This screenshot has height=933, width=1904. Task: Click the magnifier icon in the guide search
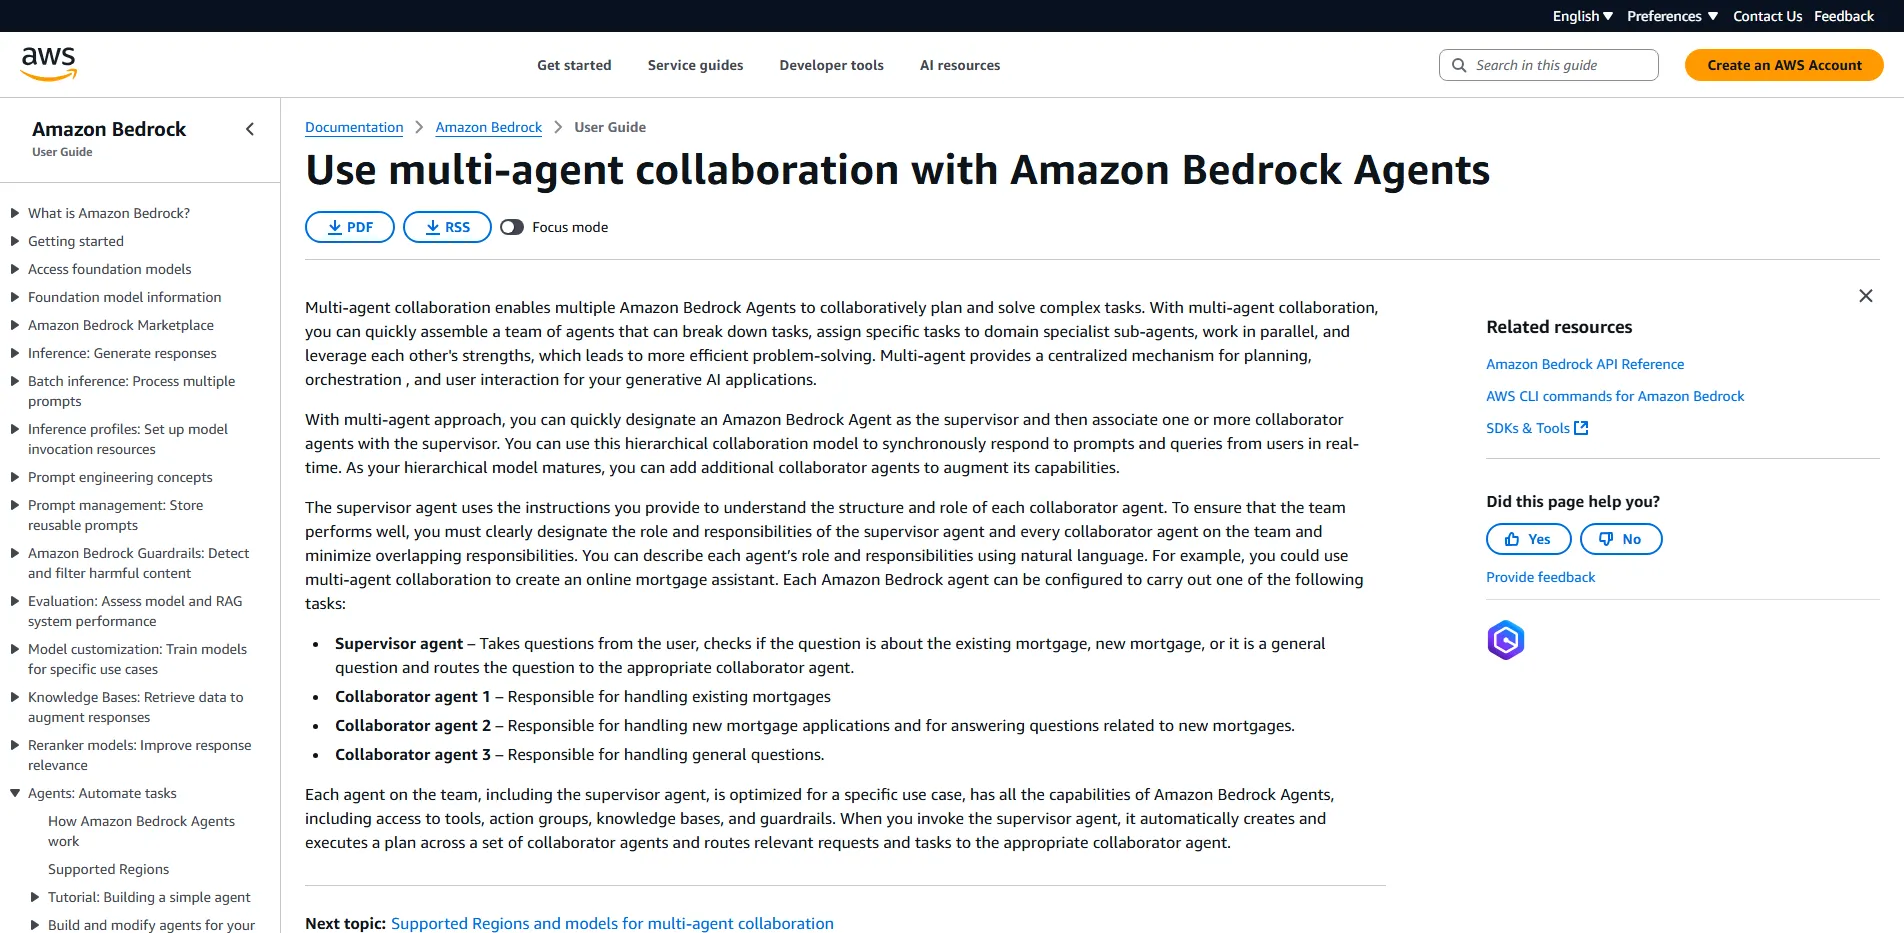(x=1460, y=64)
